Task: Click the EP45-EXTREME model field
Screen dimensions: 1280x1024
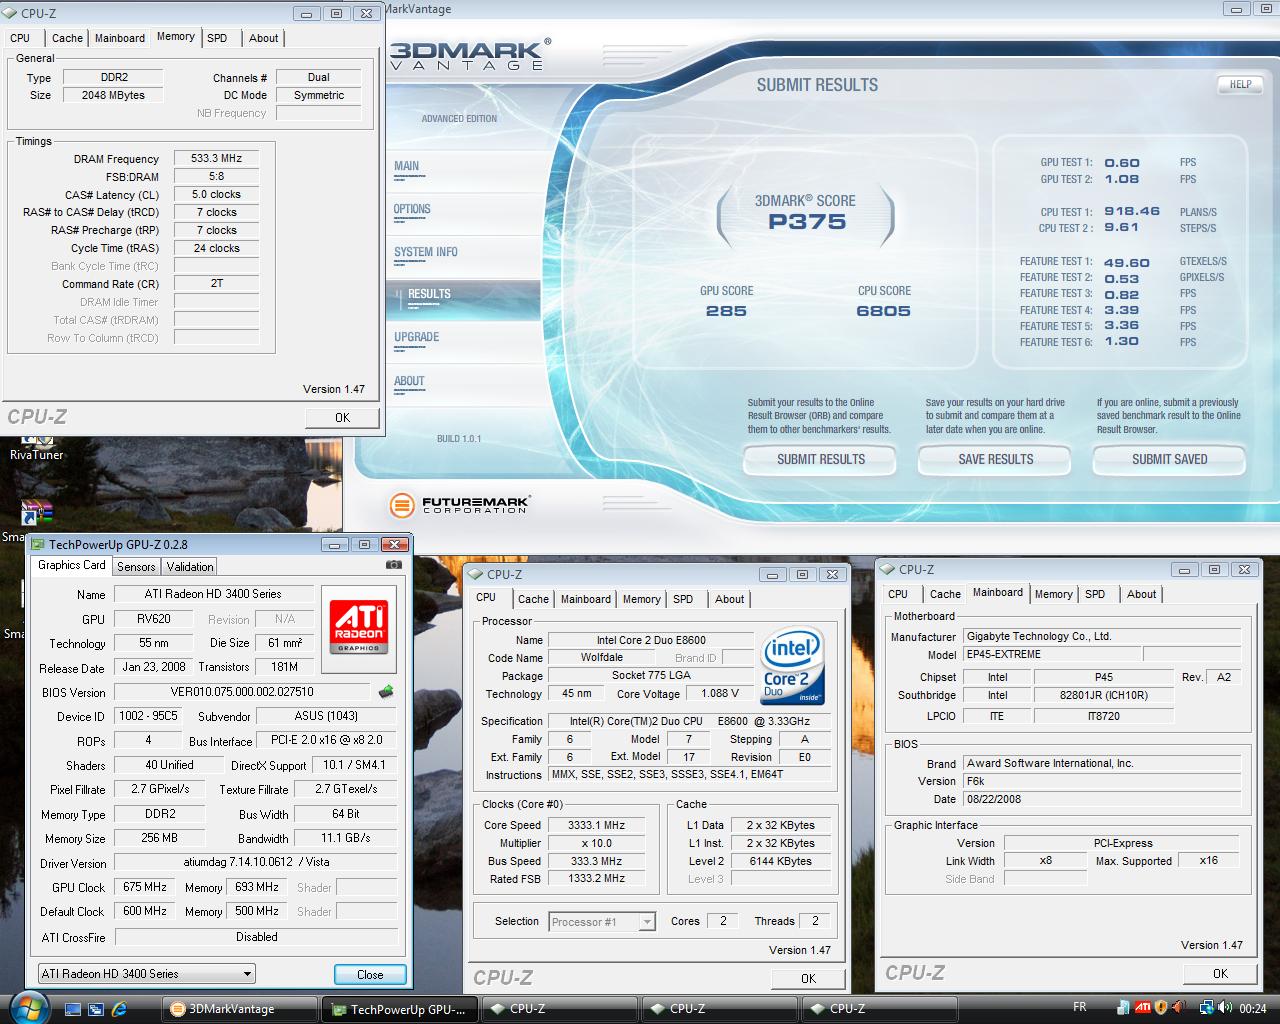Action: click(x=1052, y=654)
